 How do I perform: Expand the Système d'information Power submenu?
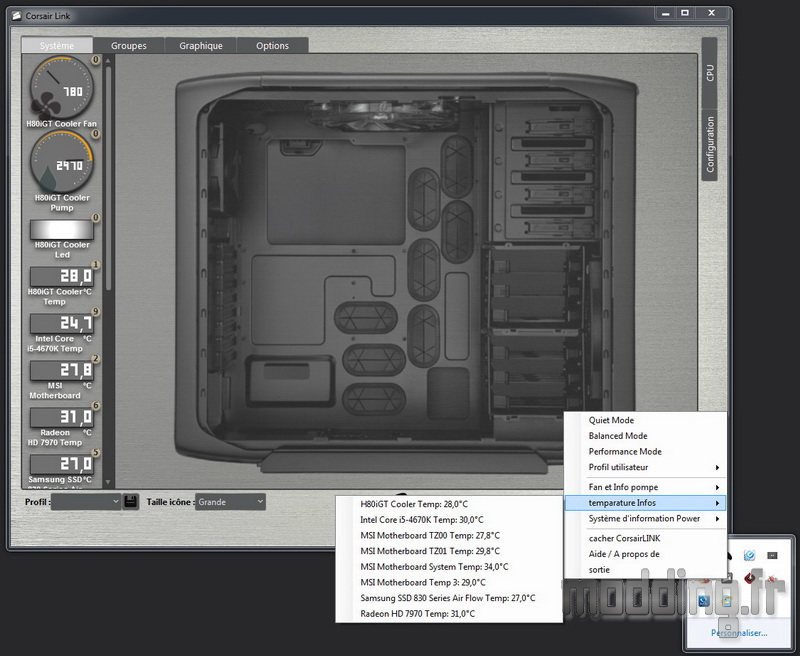pos(645,519)
